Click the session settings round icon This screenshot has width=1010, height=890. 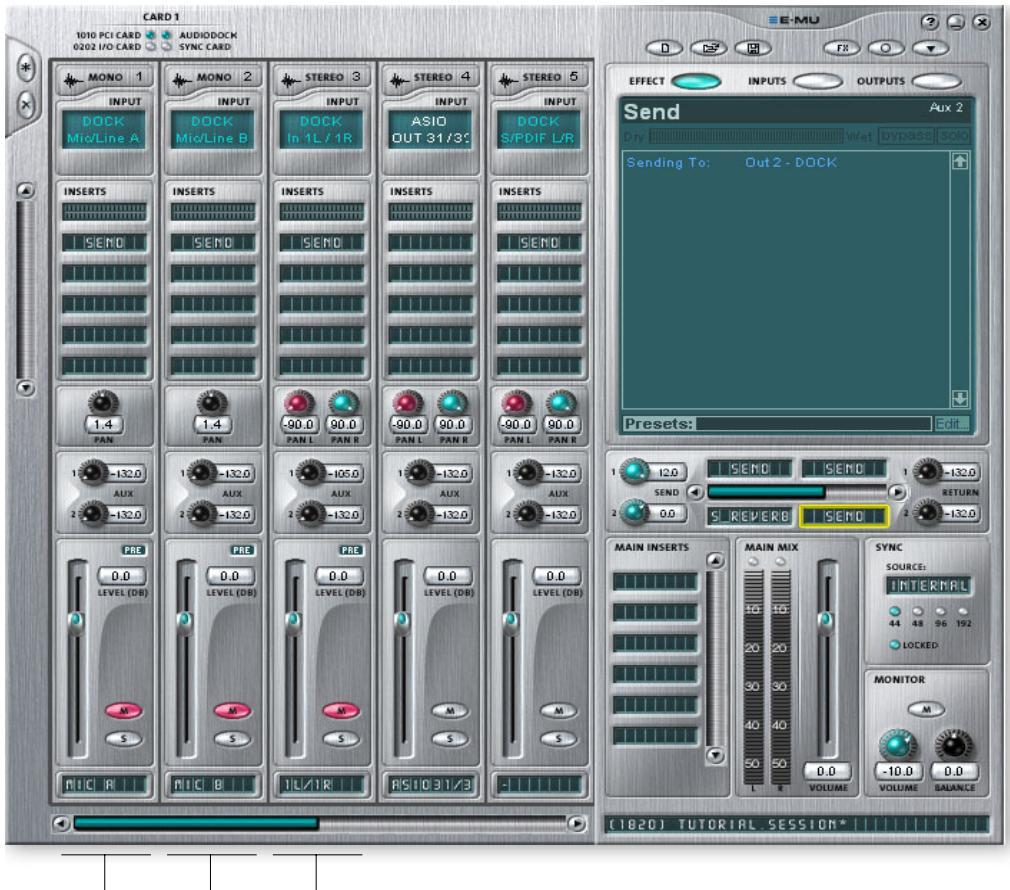886,48
